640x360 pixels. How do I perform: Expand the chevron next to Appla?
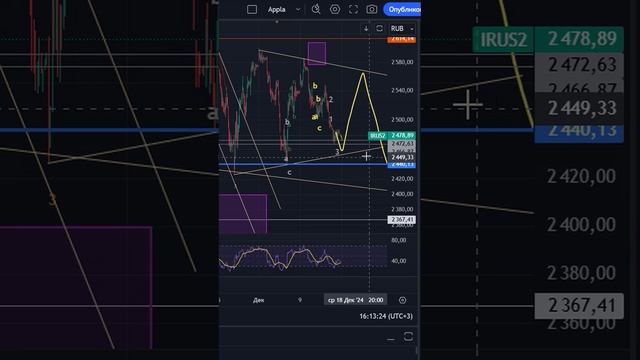pyautogui.click(x=298, y=9)
